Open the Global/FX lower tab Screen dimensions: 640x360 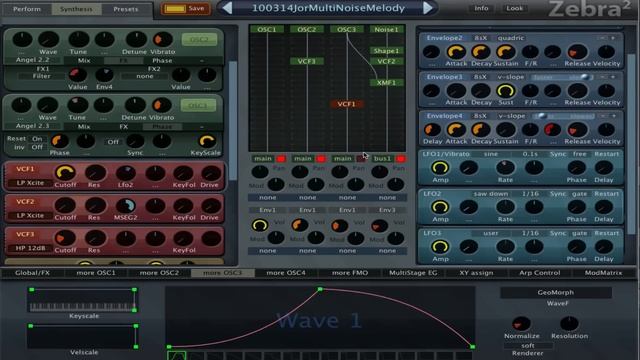[x=32, y=273]
